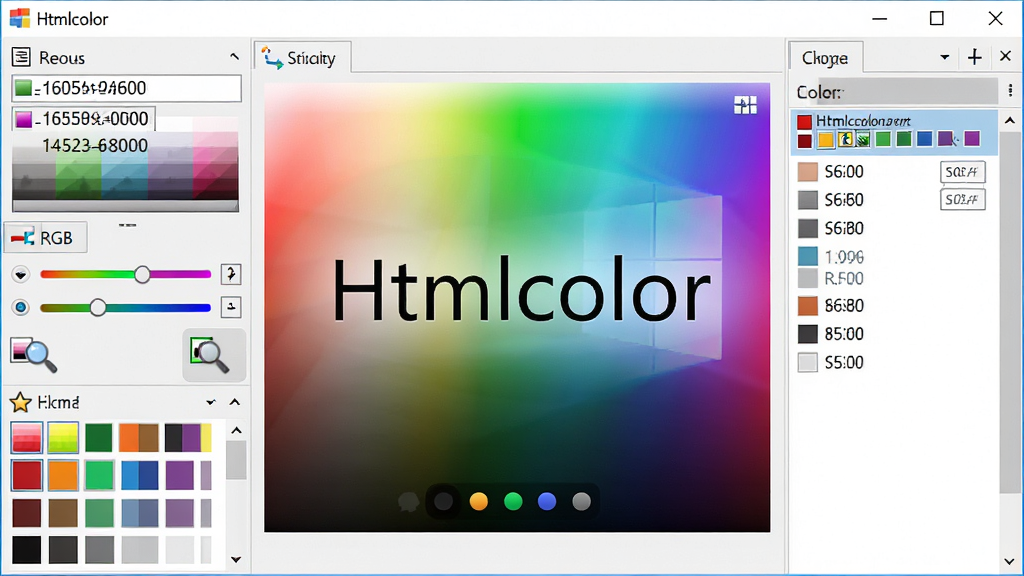Click the green-blue slider handle

tap(98, 307)
